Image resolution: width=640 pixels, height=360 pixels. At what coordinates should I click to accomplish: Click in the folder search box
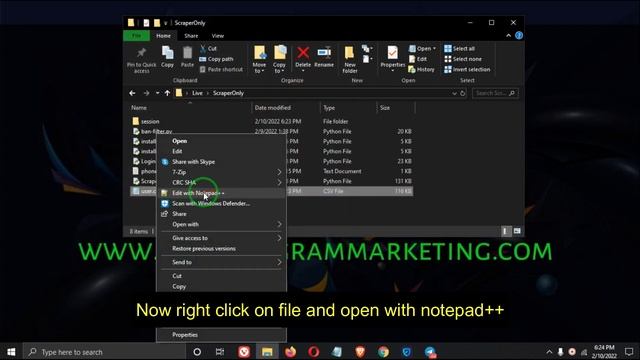[x=495, y=93]
